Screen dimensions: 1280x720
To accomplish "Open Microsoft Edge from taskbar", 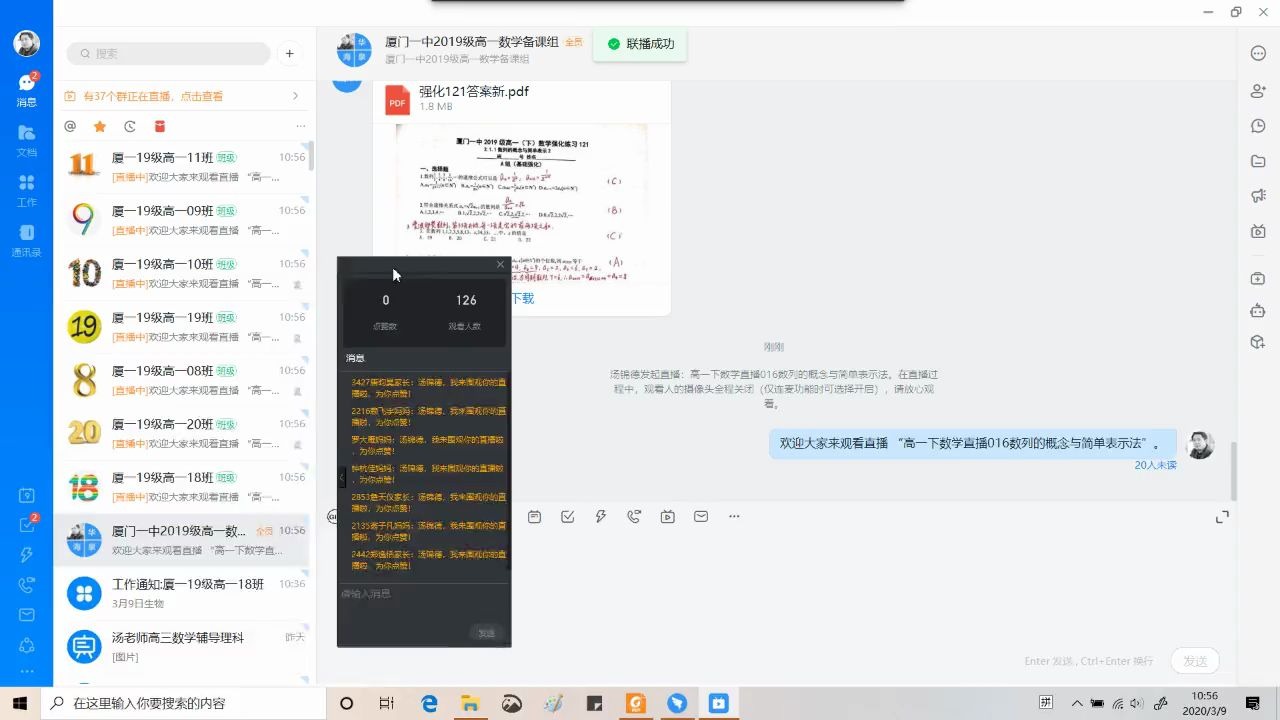I will click(x=430, y=703).
